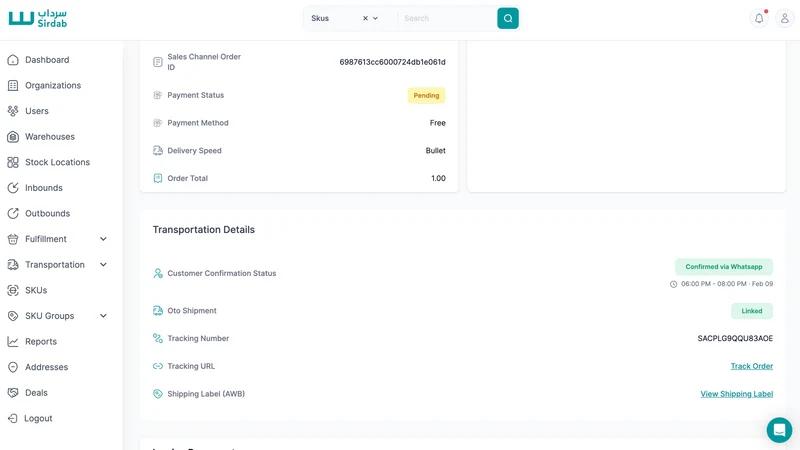Select tracking number SACPLG9QQU83AOE

[x=735, y=338]
